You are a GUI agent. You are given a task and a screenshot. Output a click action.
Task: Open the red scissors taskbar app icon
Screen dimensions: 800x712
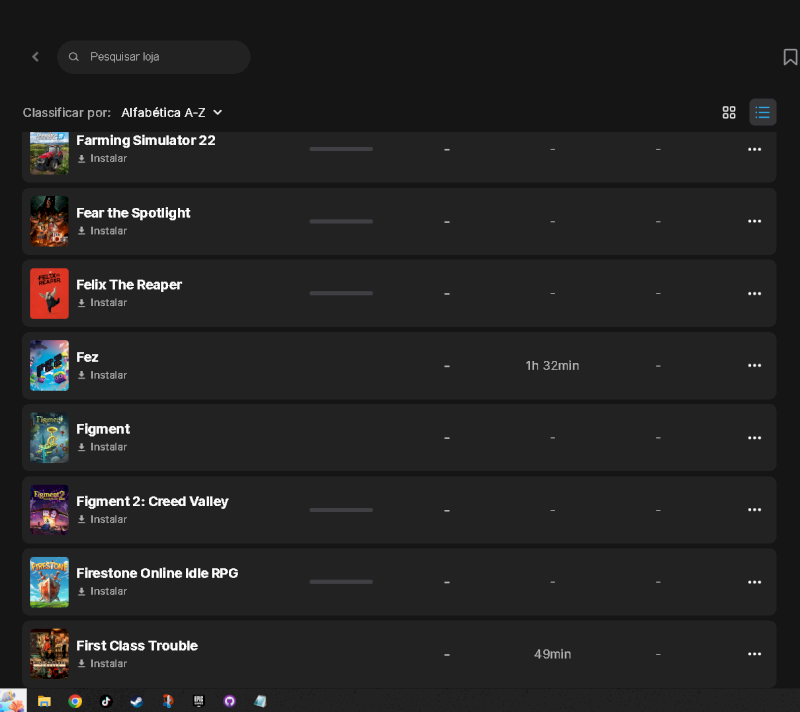point(167,702)
